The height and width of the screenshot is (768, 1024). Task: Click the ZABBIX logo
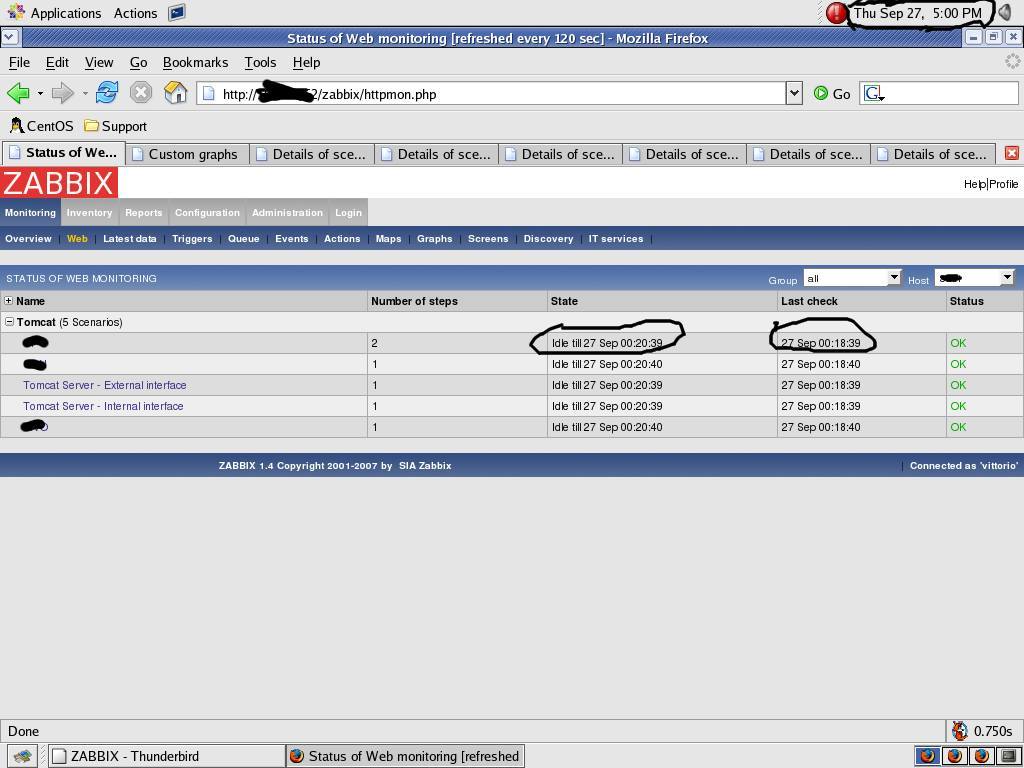point(59,182)
